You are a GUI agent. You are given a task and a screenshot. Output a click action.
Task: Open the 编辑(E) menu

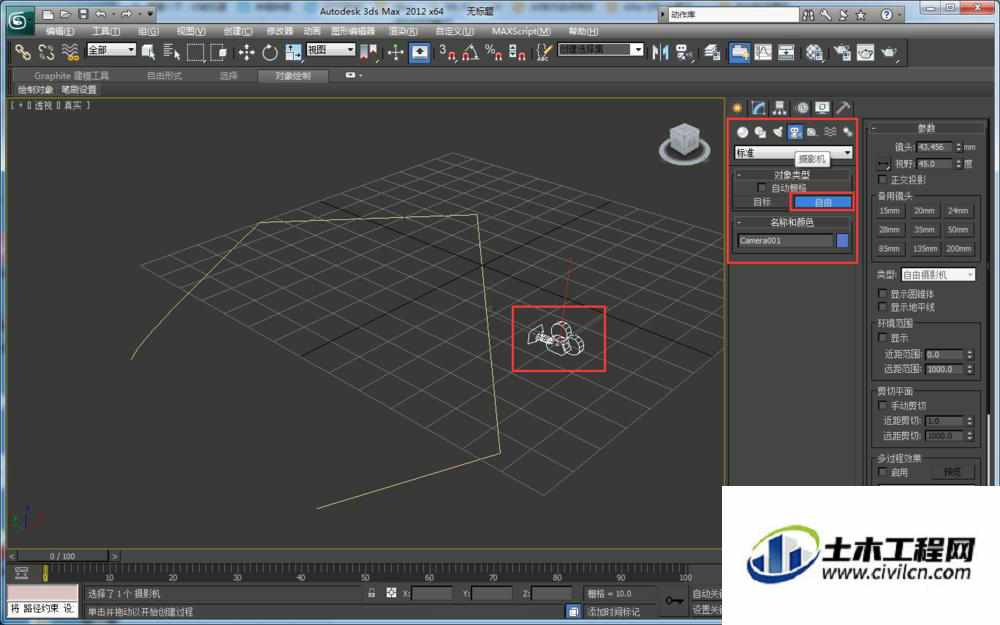(x=59, y=31)
